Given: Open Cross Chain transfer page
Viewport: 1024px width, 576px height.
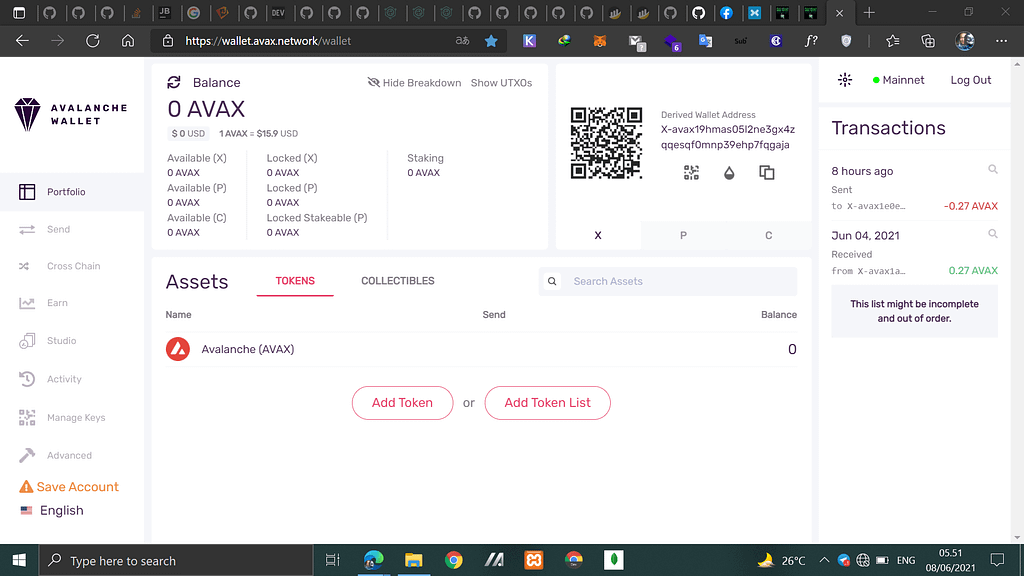Looking at the screenshot, I should (72, 266).
